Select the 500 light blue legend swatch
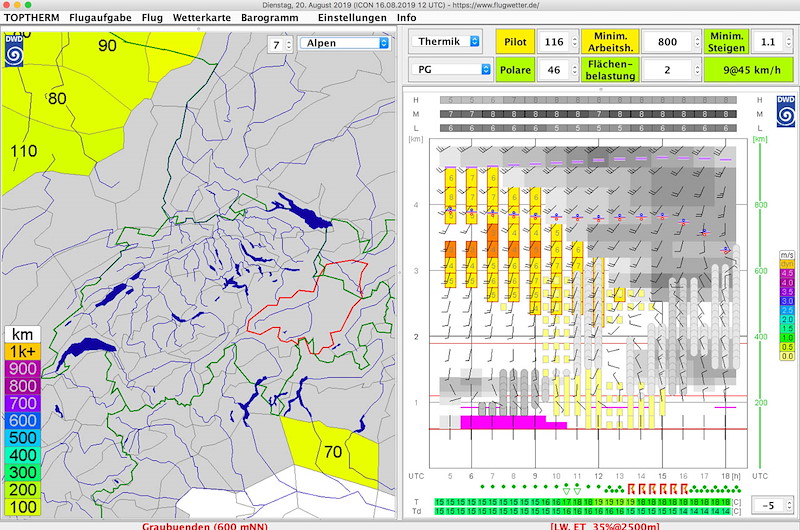The image size is (800, 530). [22, 438]
